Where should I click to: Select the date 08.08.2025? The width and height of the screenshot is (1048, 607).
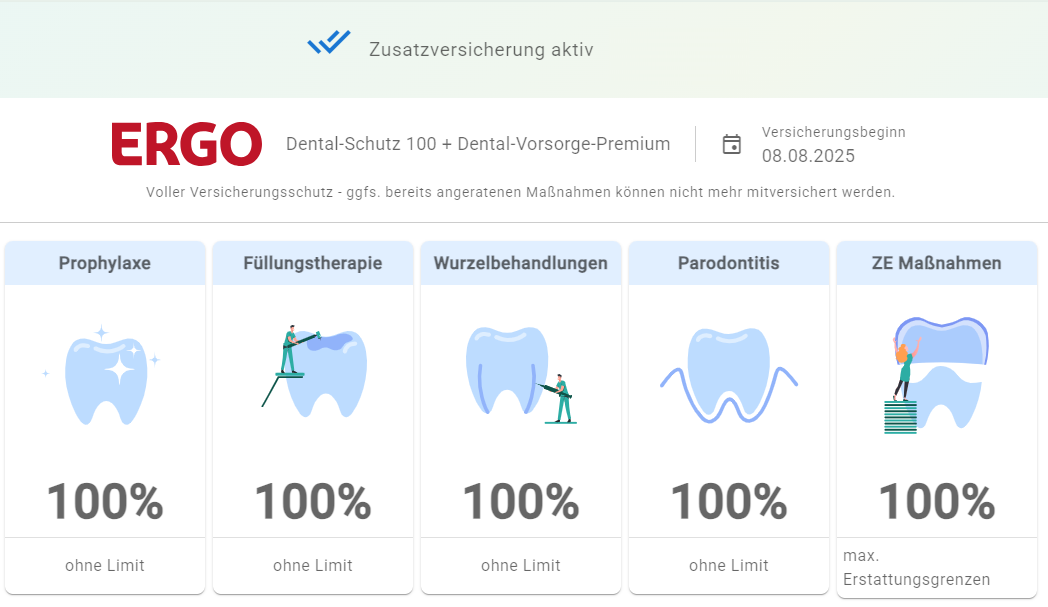(808, 156)
